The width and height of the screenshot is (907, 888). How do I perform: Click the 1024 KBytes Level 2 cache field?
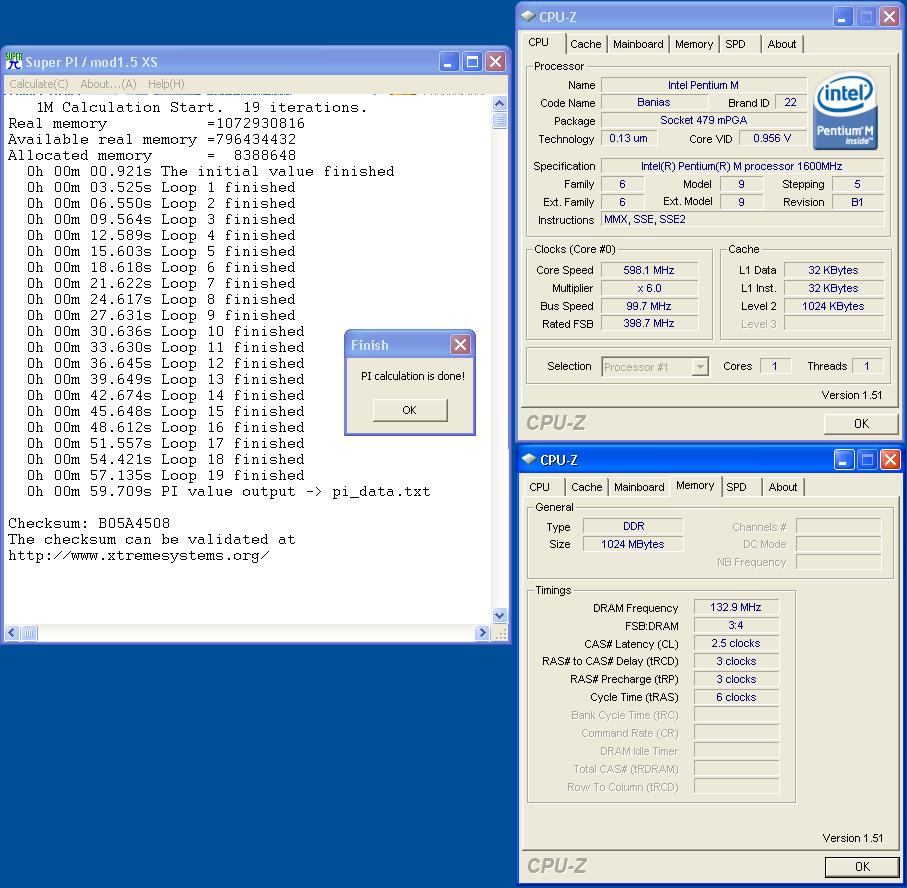pyautogui.click(x=834, y=306)
